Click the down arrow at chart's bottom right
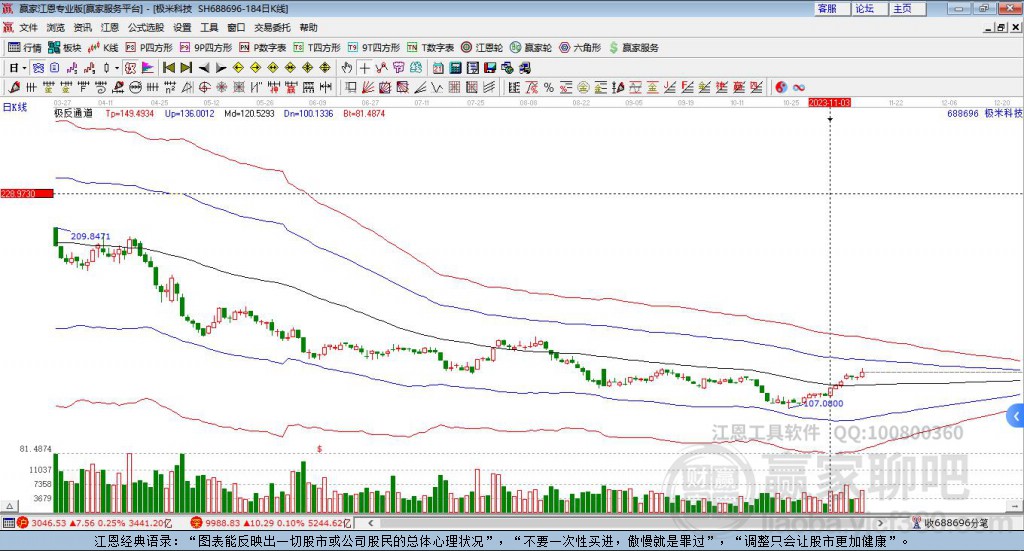The height and width of the screenshot is (551, 1024). (1016, 507)
